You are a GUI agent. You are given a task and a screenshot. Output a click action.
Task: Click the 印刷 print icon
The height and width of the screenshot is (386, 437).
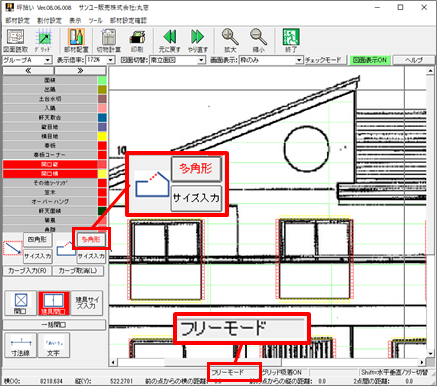[x=137, y=37]
